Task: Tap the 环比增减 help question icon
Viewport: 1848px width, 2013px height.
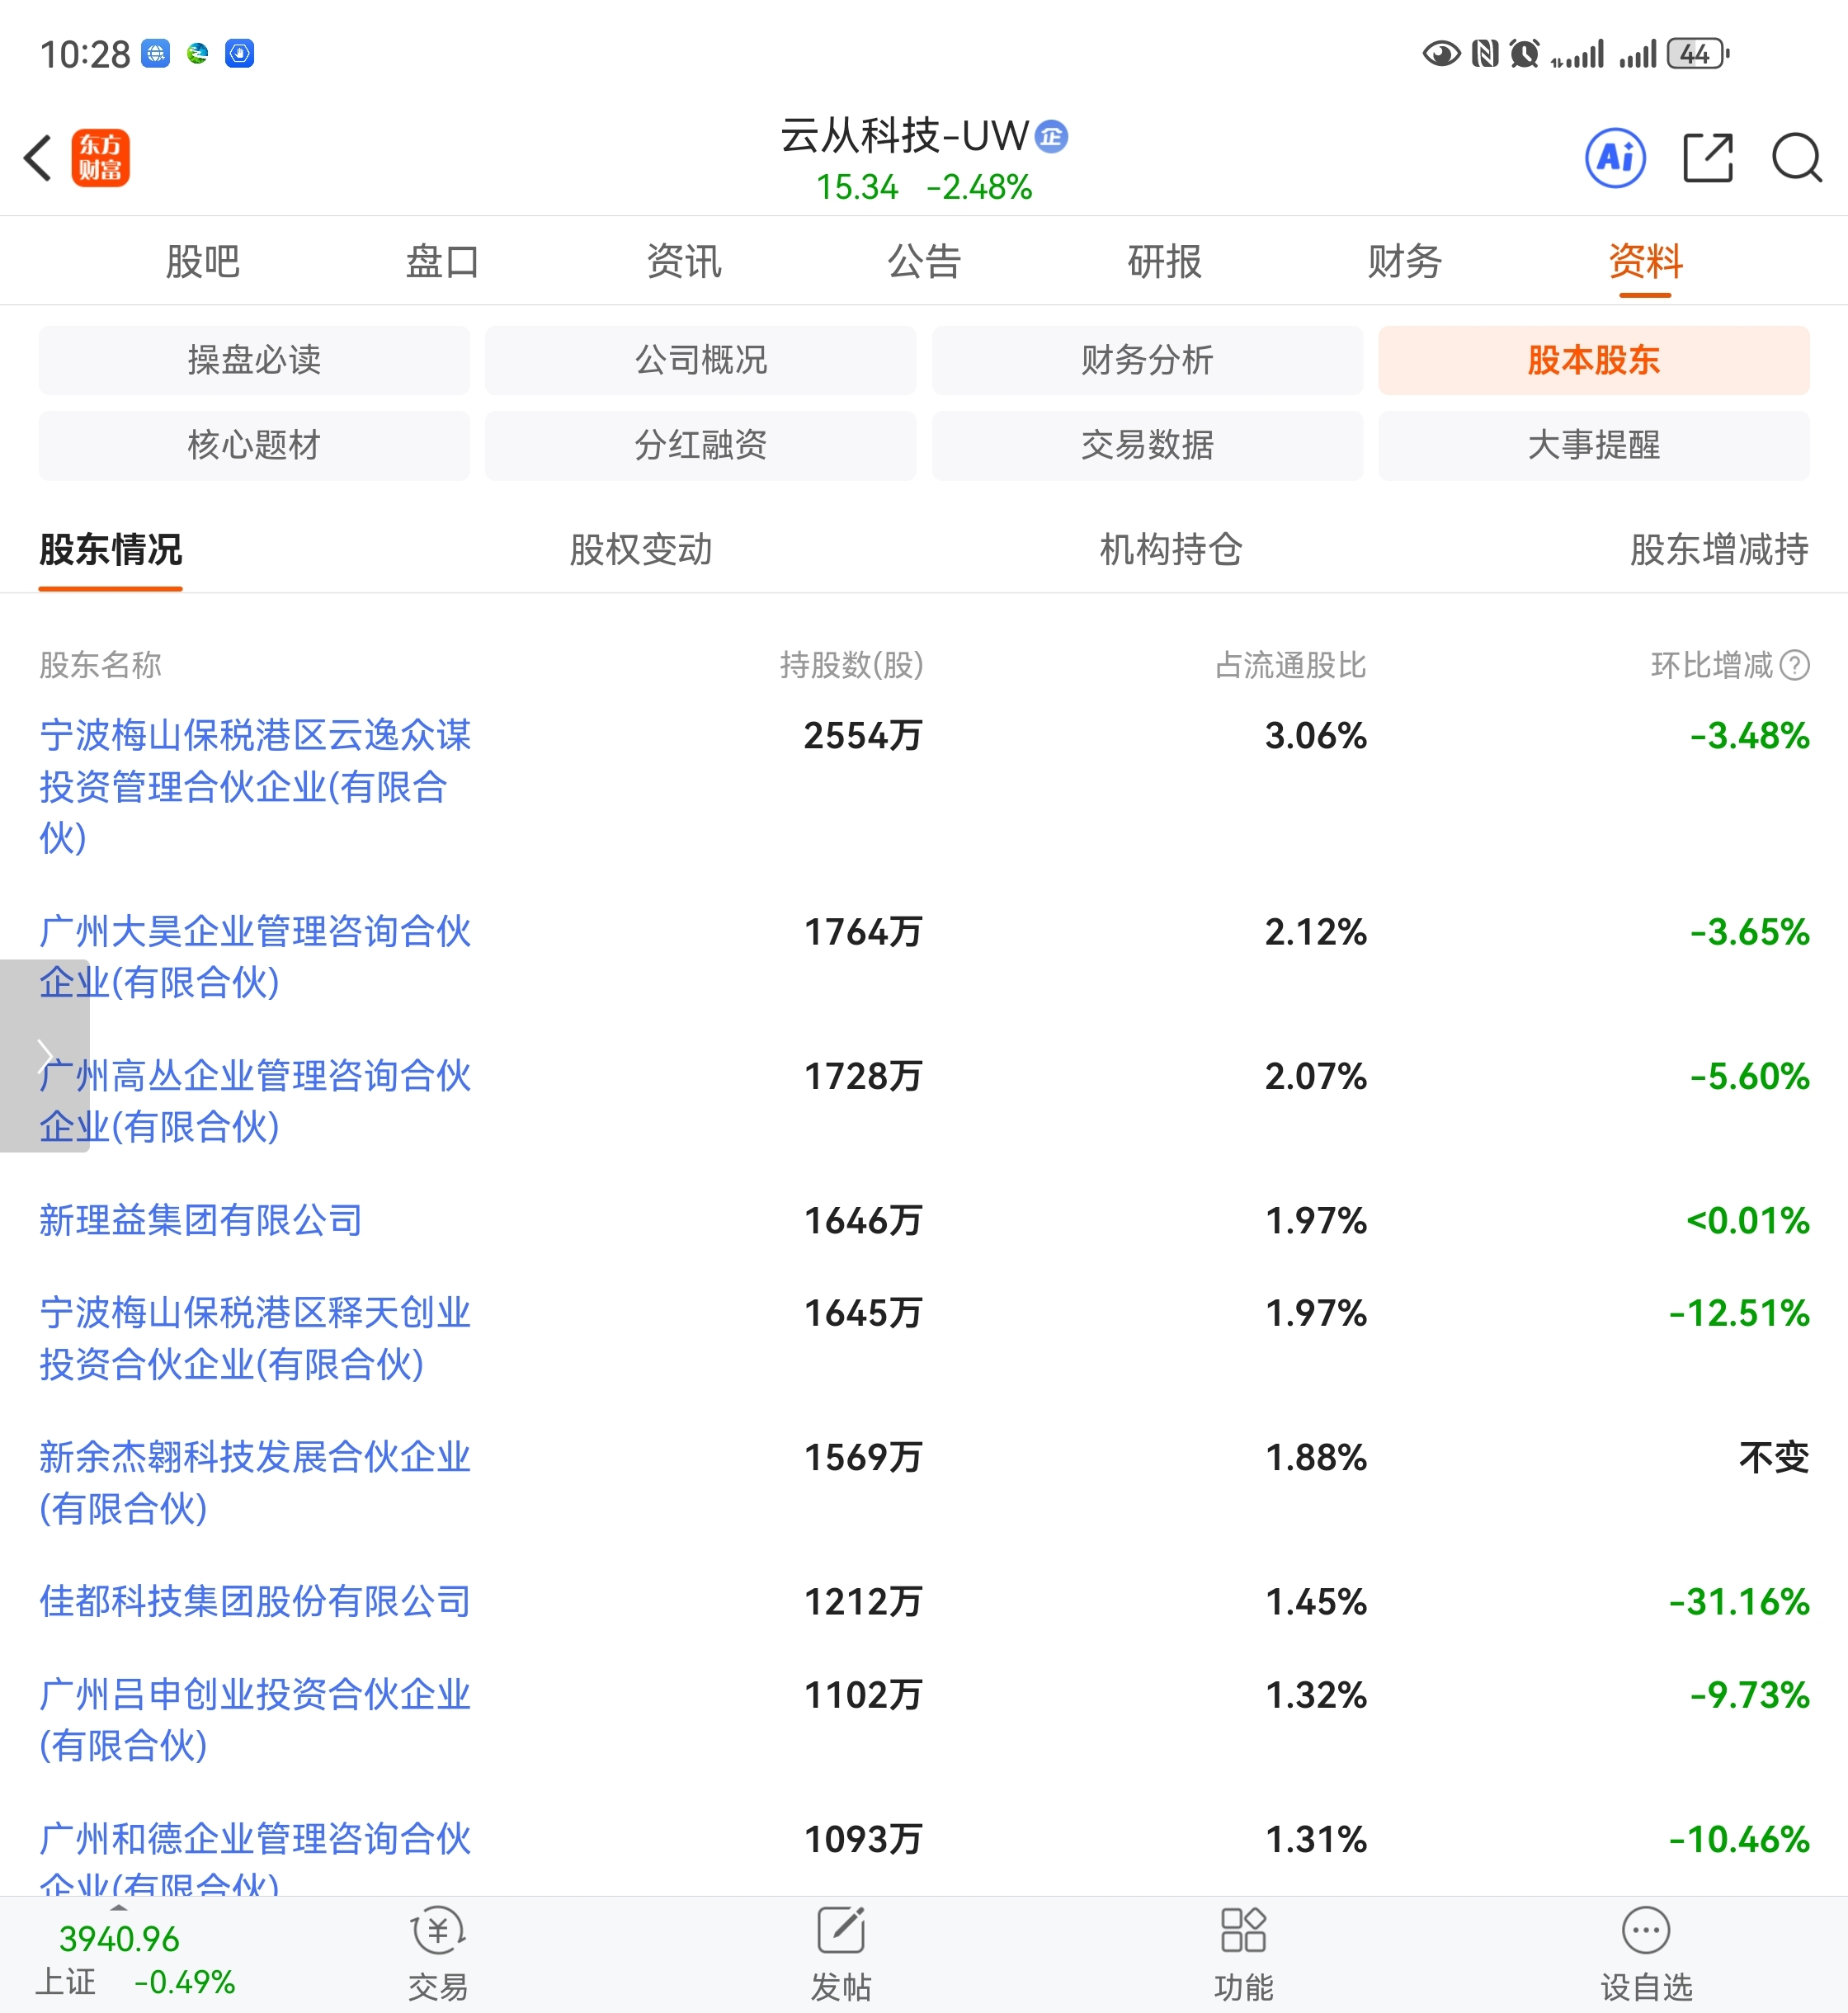Action: click(x=1795, y=665)
